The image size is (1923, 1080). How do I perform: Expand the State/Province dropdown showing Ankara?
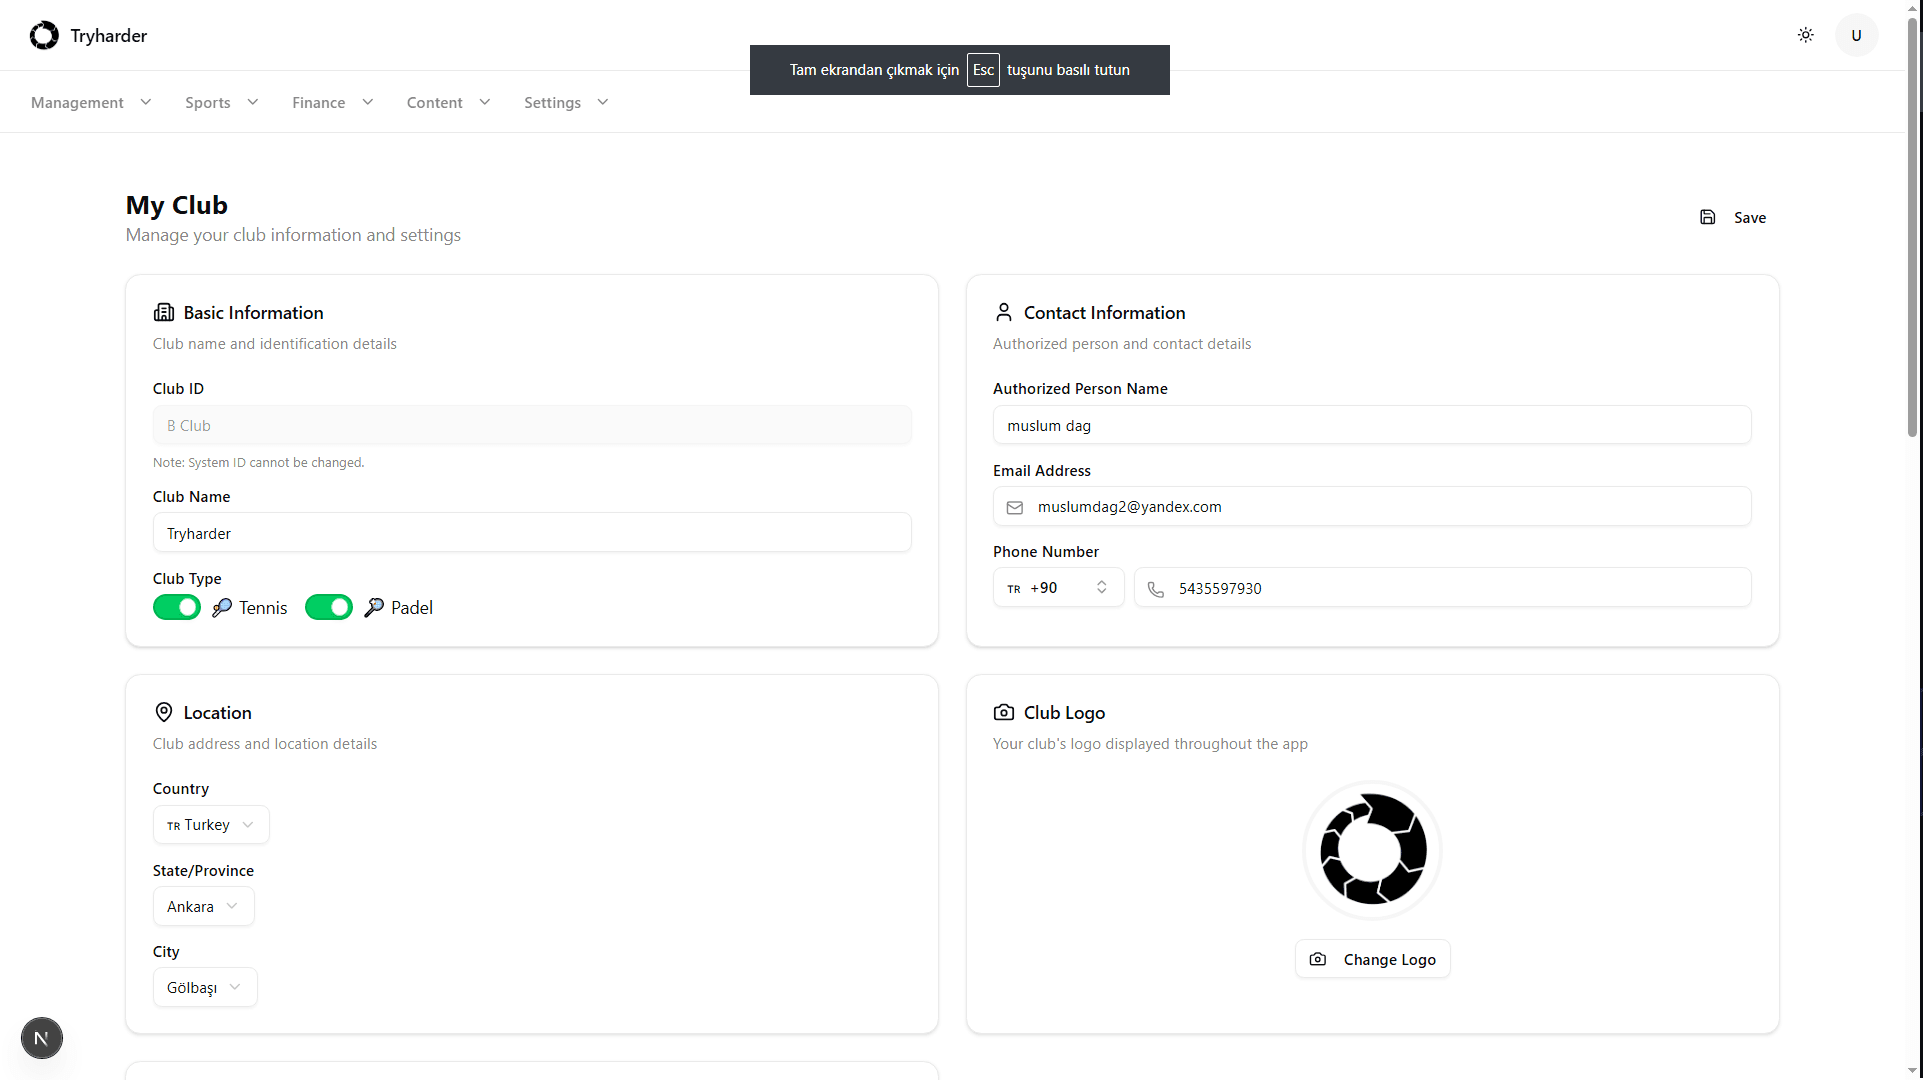pyautogui.click(x=203, y=906)
